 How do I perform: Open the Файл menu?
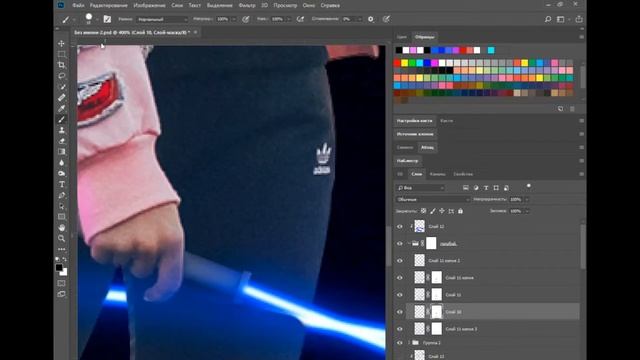[x=78, y=5]
